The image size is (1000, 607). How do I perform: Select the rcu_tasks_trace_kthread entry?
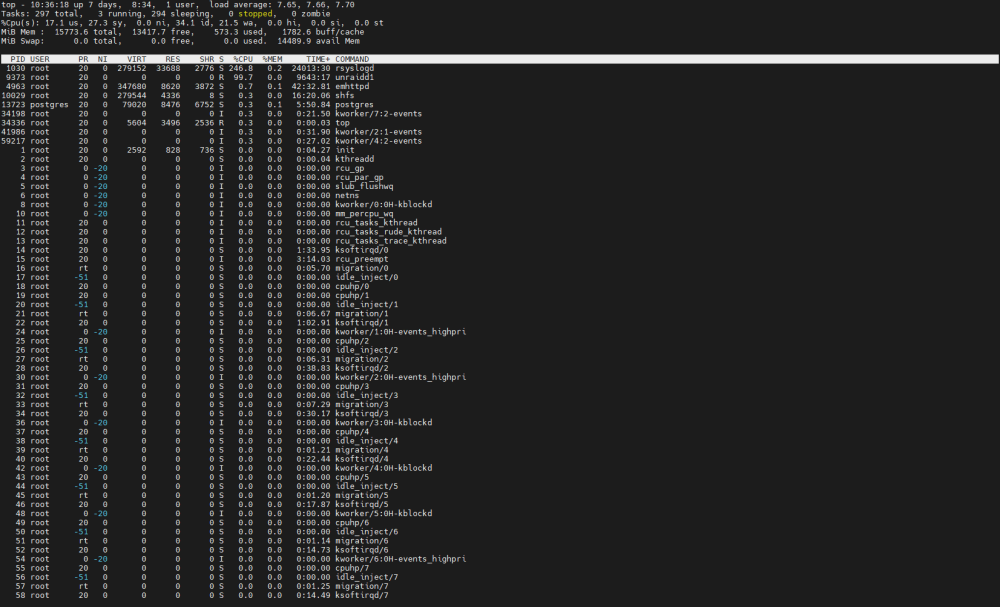tap(391, 241)
